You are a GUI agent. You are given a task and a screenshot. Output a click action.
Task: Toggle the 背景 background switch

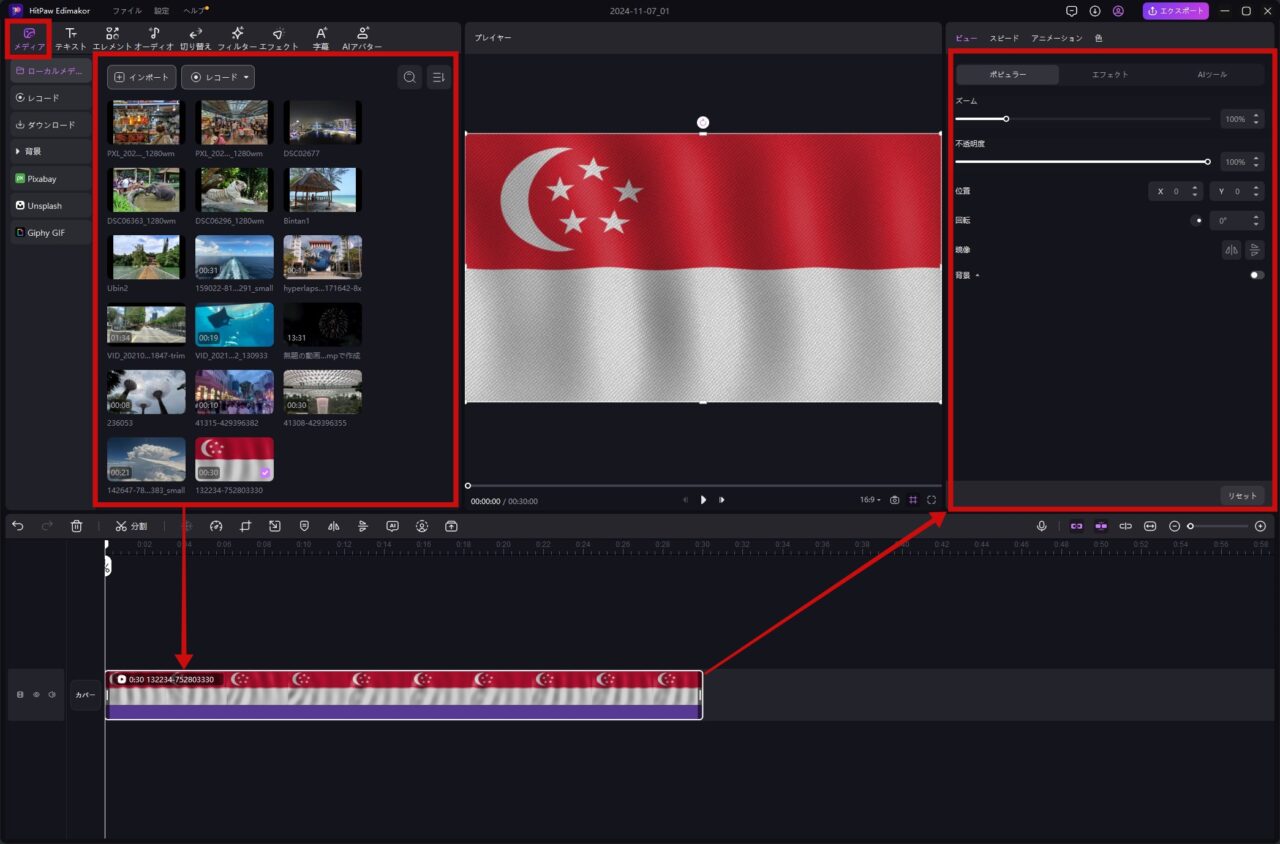pyautogui.click(x=1257, y=275)
